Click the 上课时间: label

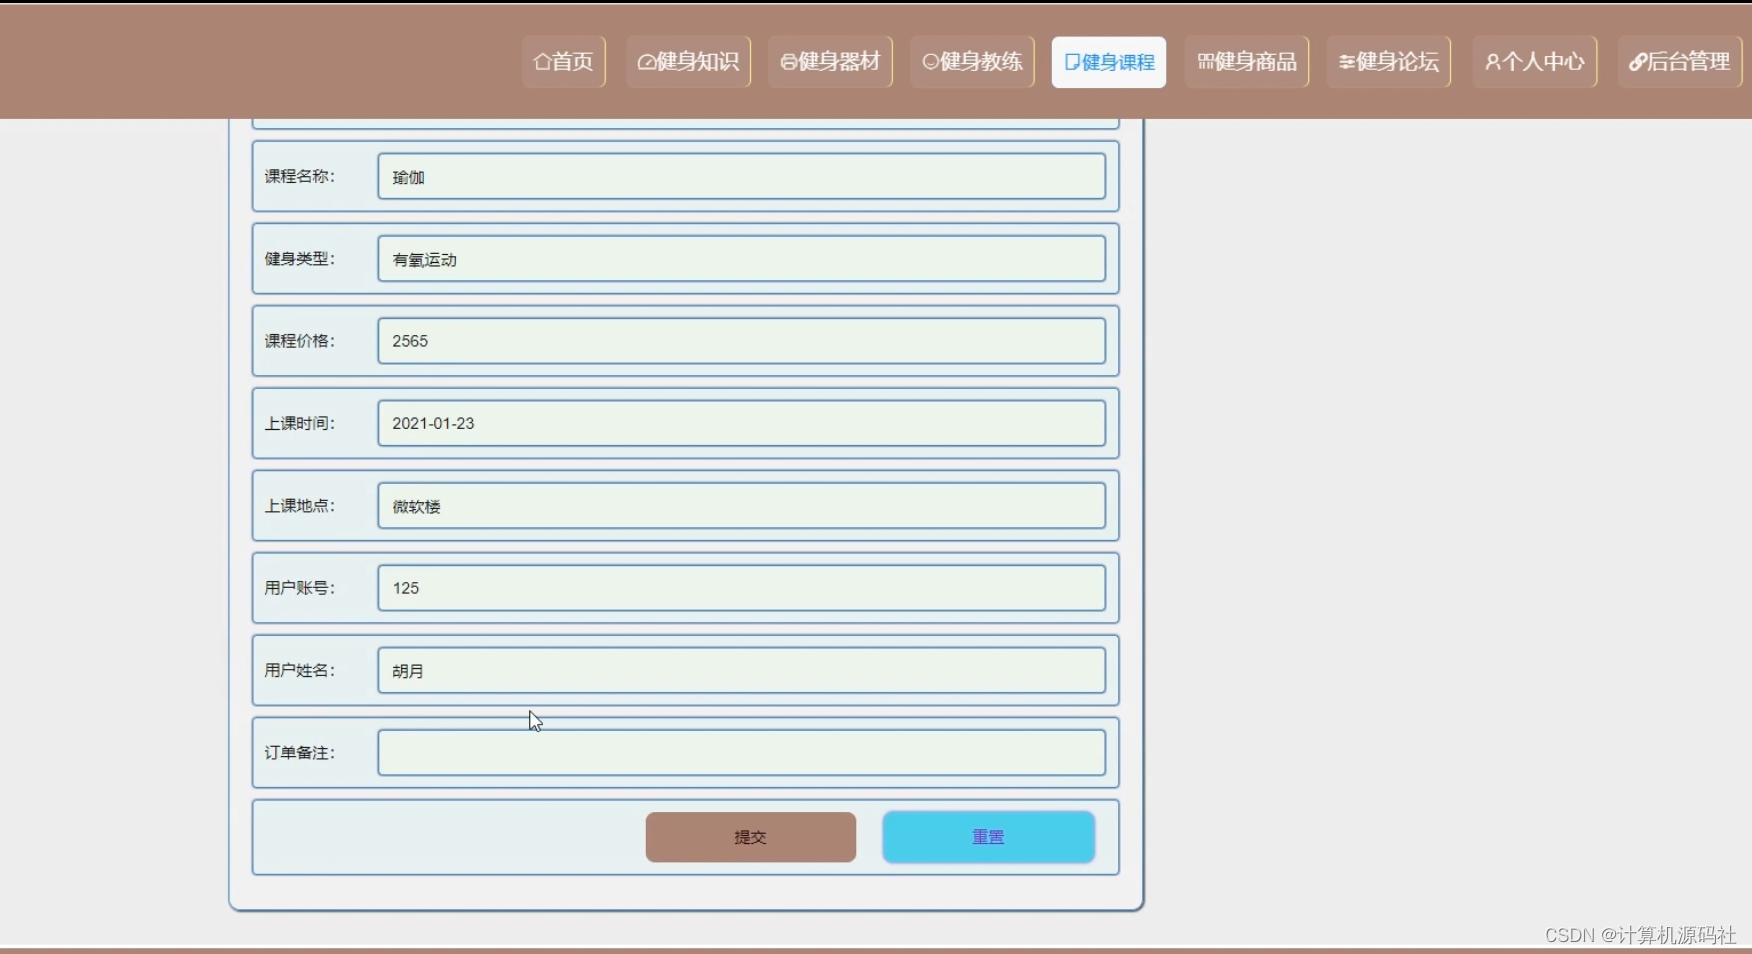(x=300, y=423)
